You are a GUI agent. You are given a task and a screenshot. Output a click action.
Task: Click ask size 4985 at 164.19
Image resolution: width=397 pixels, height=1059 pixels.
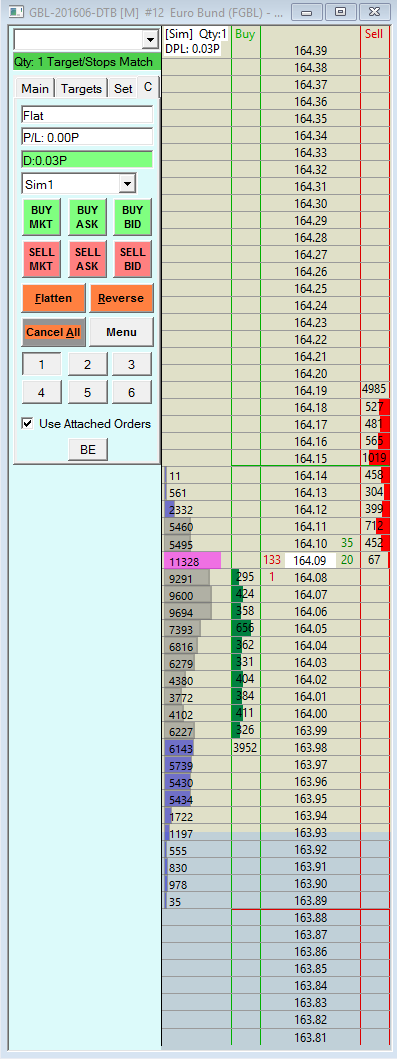tap(374, 390)
